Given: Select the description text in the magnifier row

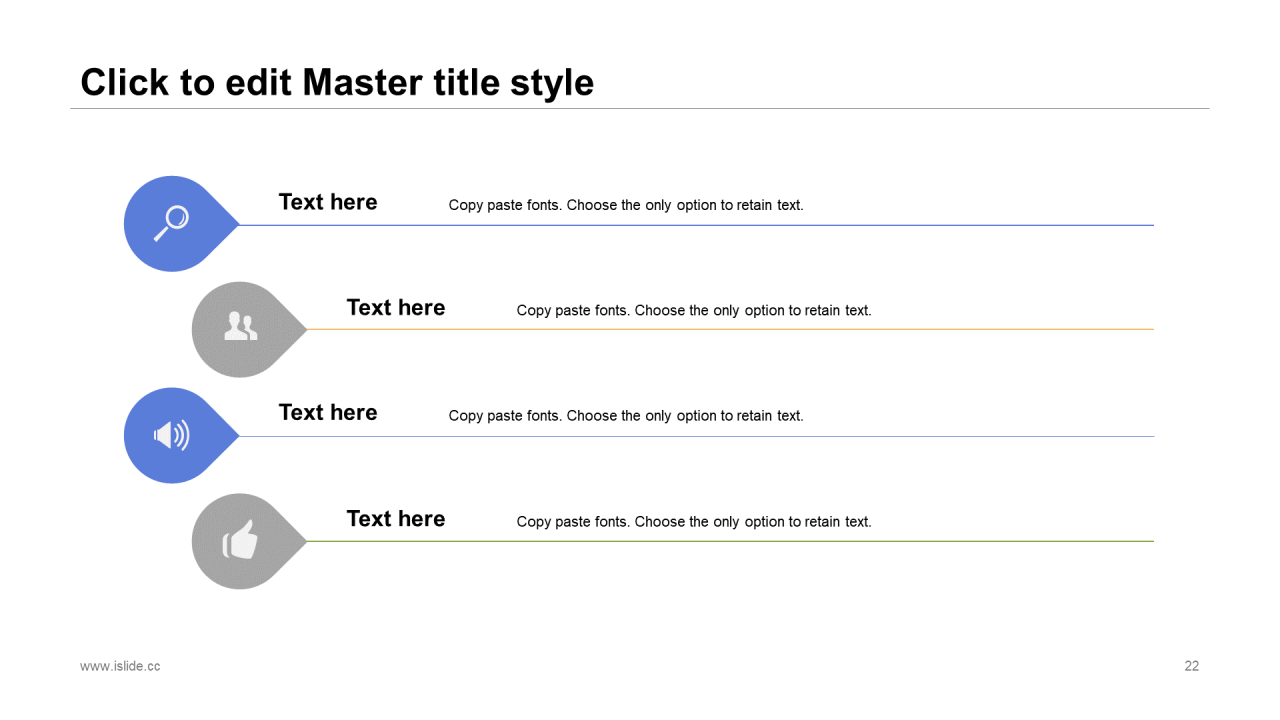Looking at the screenshot, I should coord(626,205).
